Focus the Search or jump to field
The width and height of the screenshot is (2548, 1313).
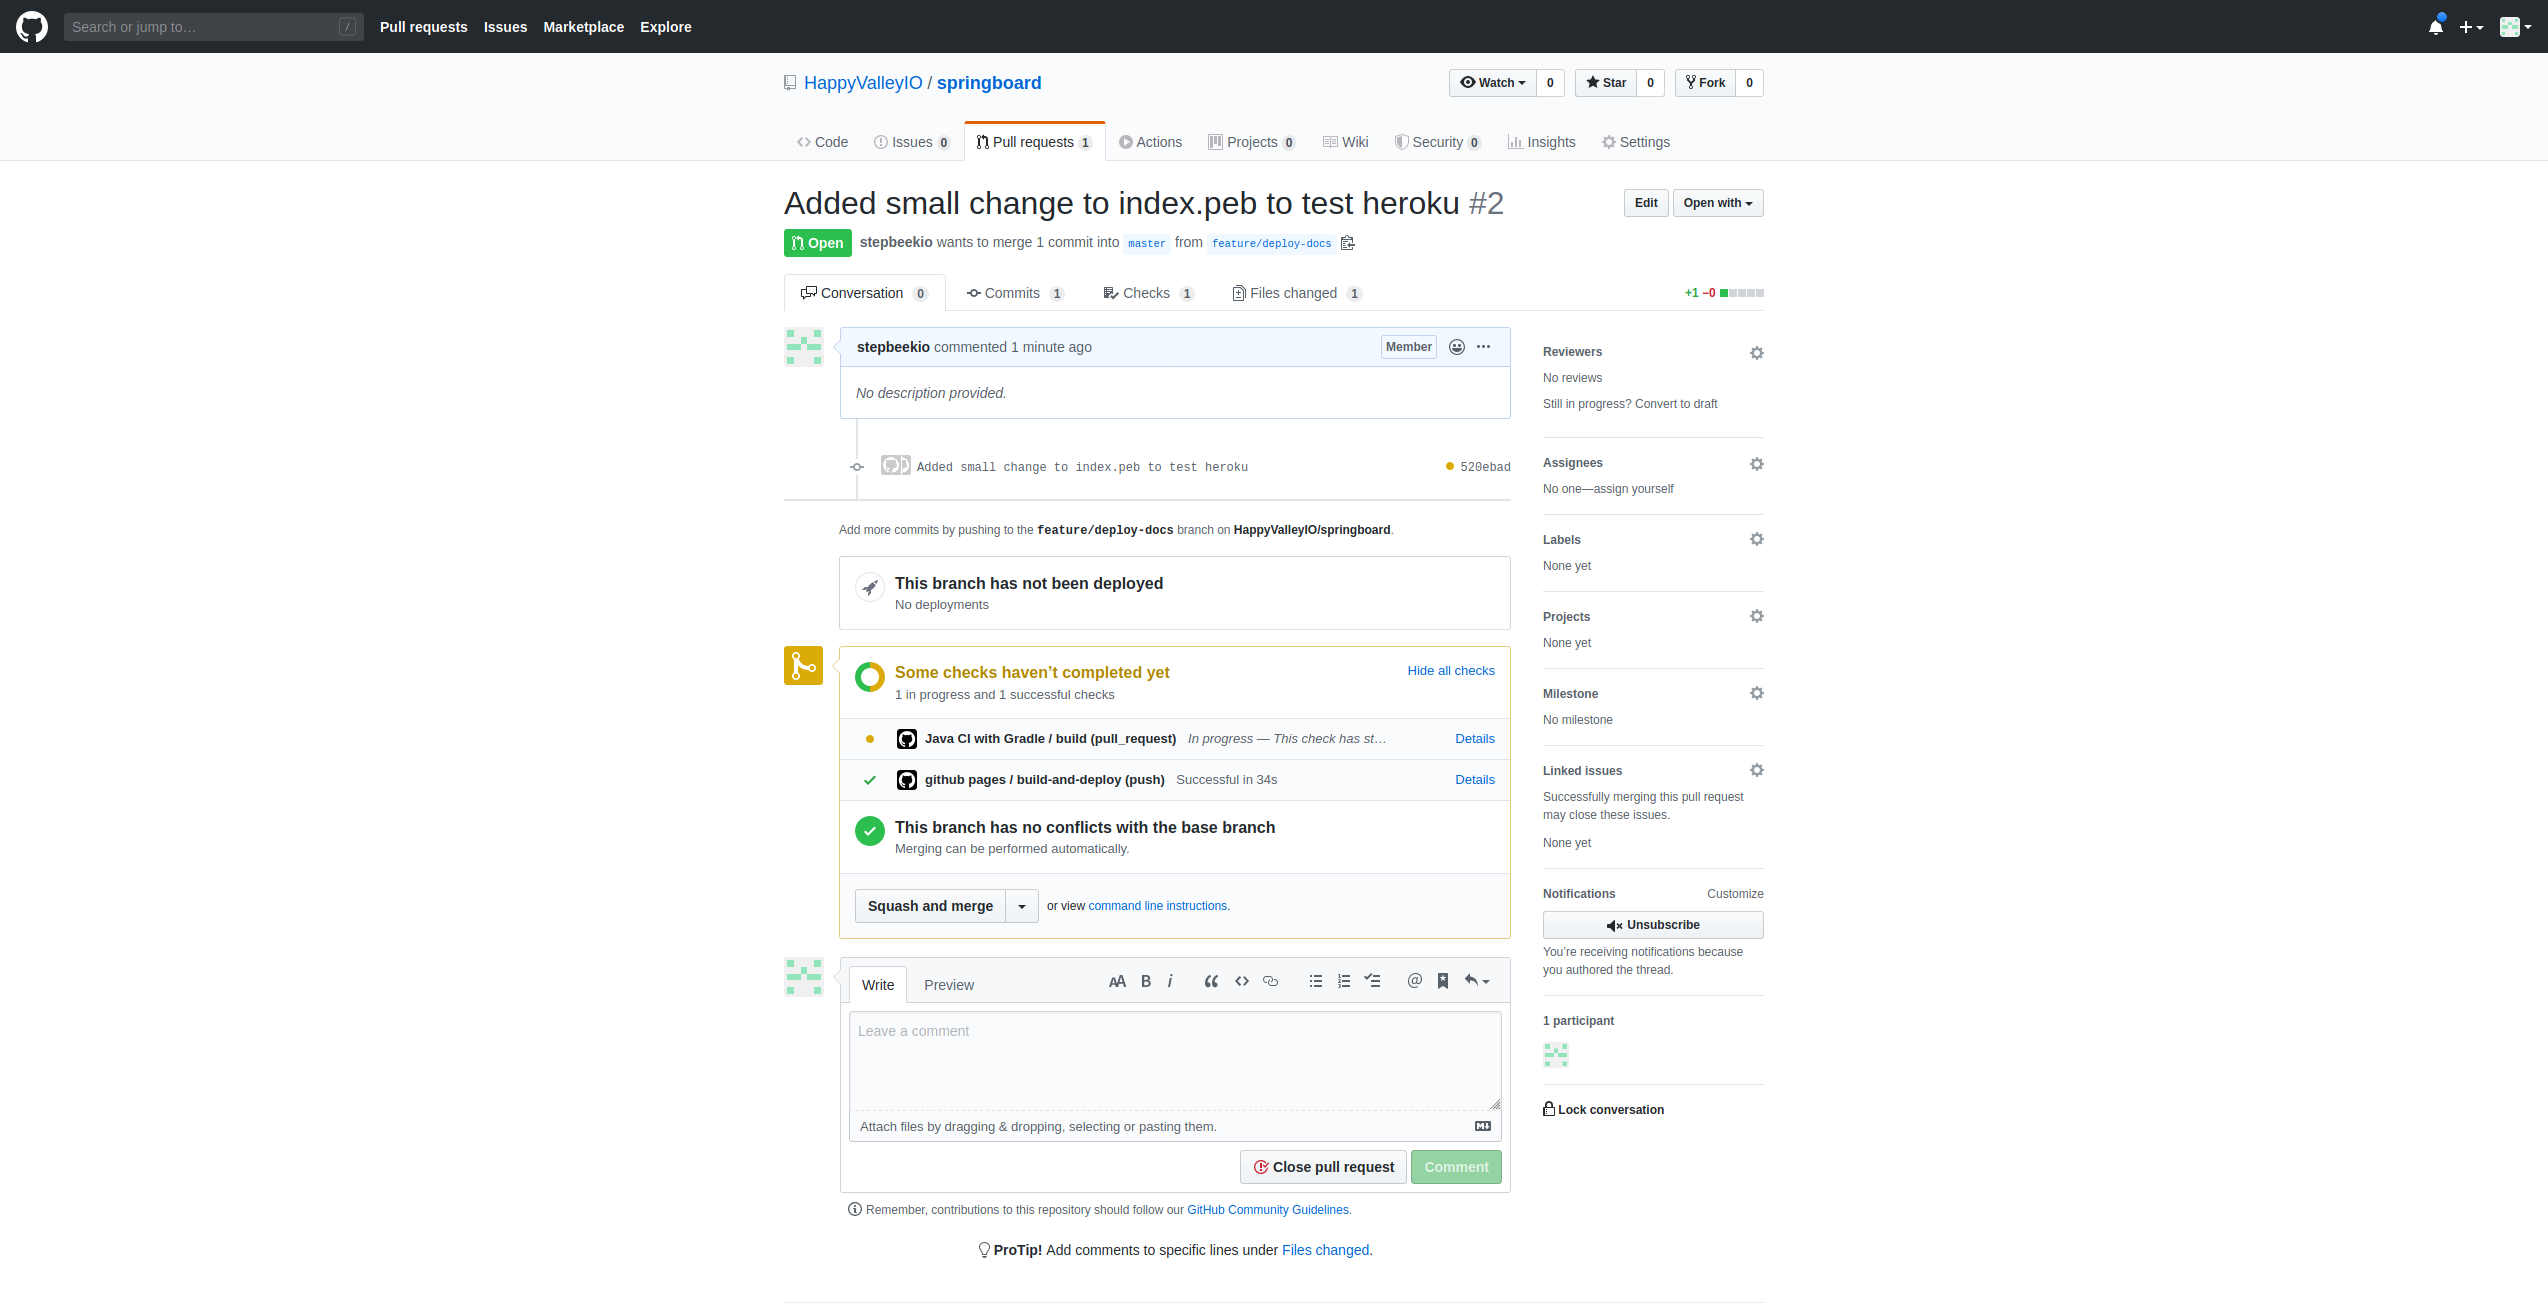[x=213, y=27]
